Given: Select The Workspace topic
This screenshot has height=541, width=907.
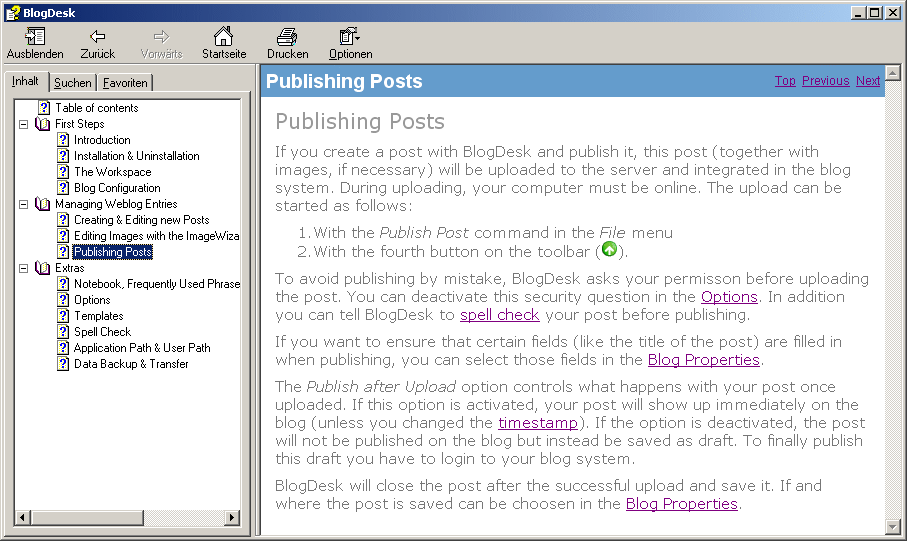Looking at the screenshot, I should pyautogui.click(x=112, y=172).
